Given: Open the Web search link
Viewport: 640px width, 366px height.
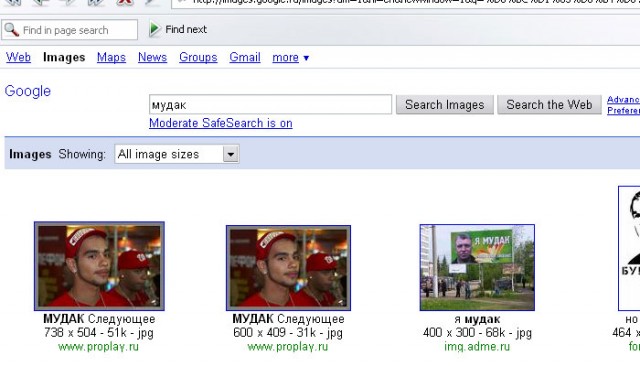Looking at the screenshot, I should (18, 57).
